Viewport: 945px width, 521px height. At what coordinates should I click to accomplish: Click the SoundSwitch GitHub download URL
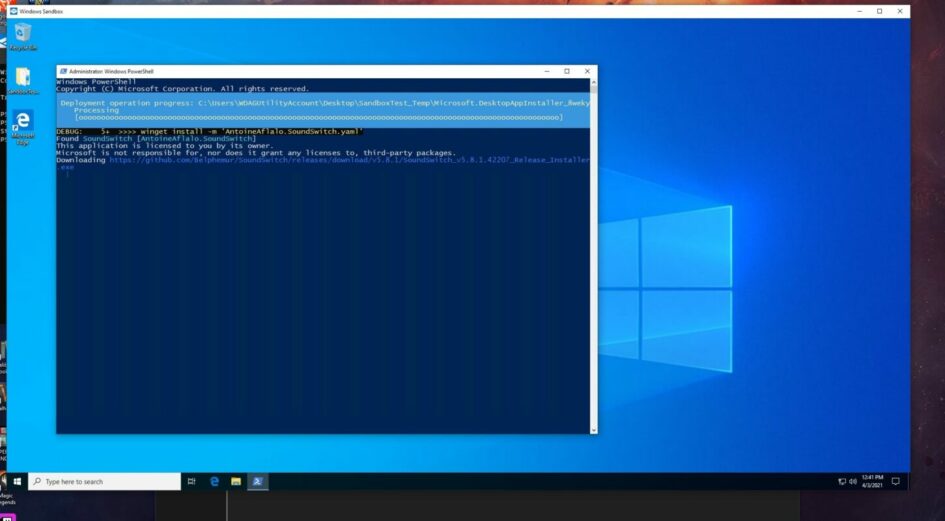tap(325, 163)
